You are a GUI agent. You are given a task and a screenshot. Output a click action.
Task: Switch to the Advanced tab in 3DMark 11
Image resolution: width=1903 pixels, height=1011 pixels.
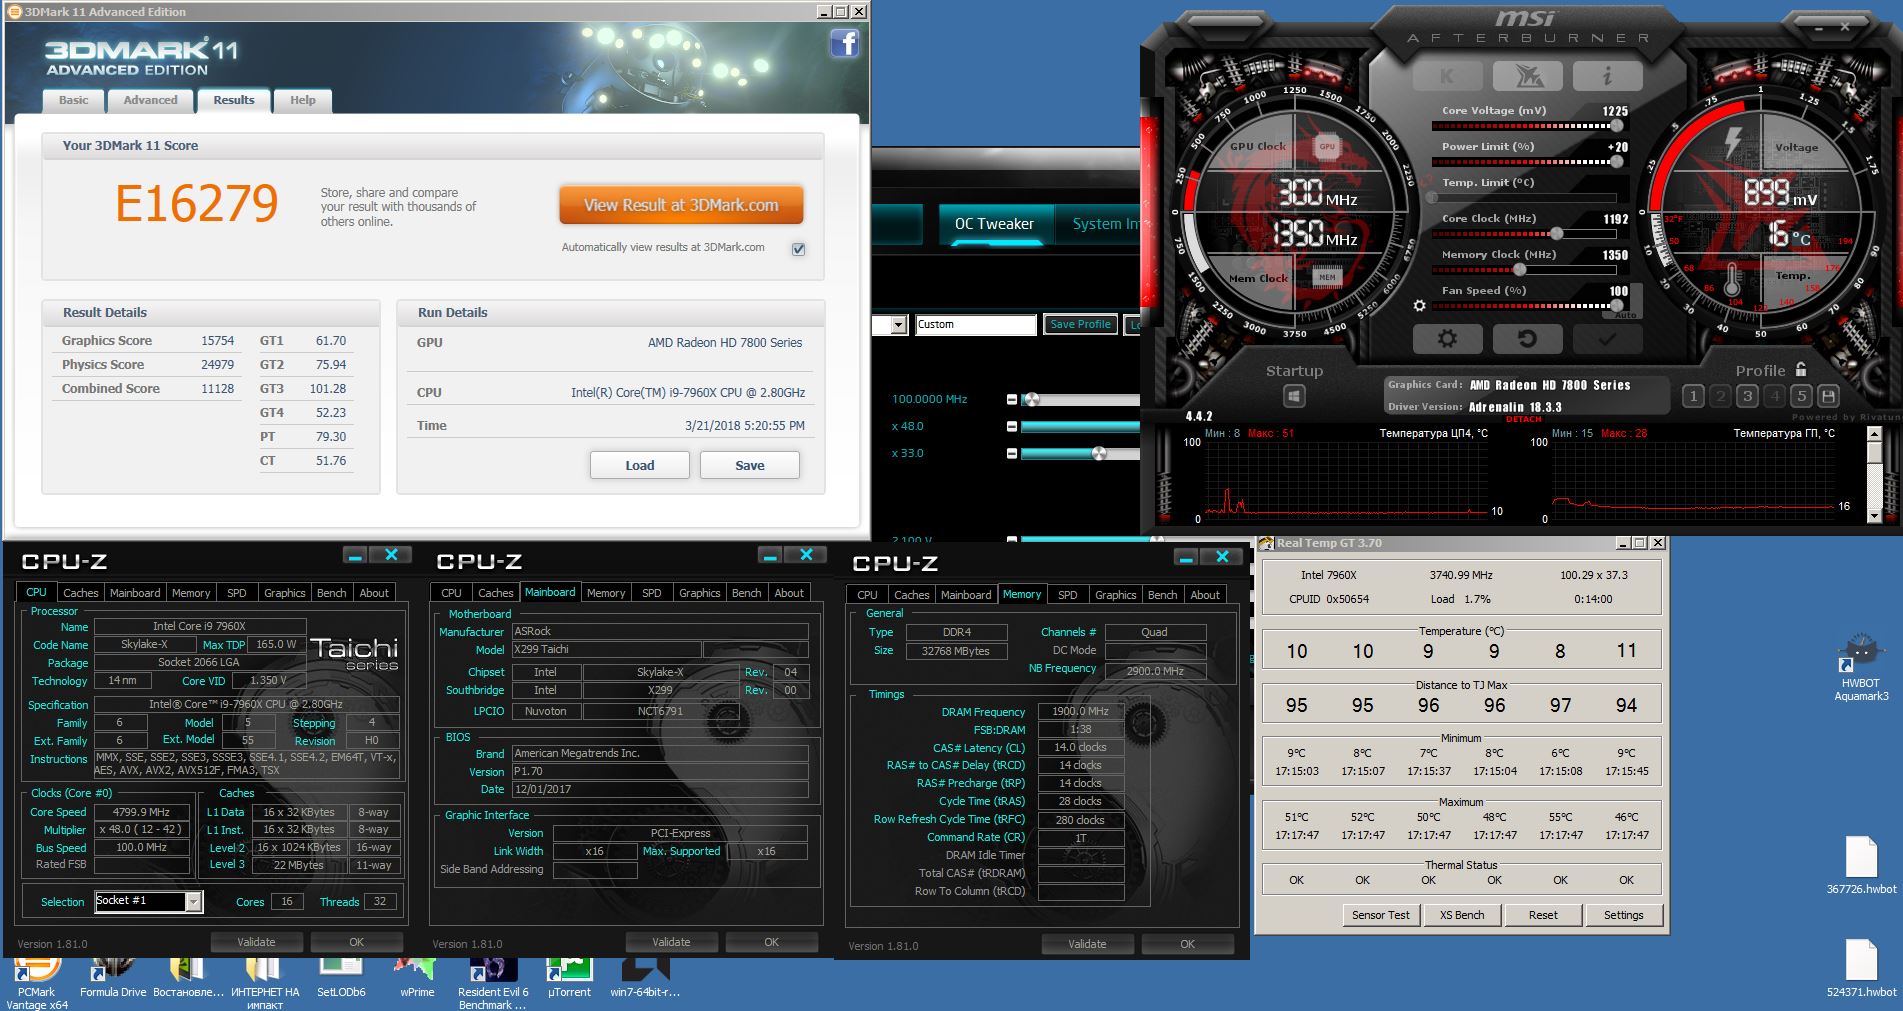point(150,100)
